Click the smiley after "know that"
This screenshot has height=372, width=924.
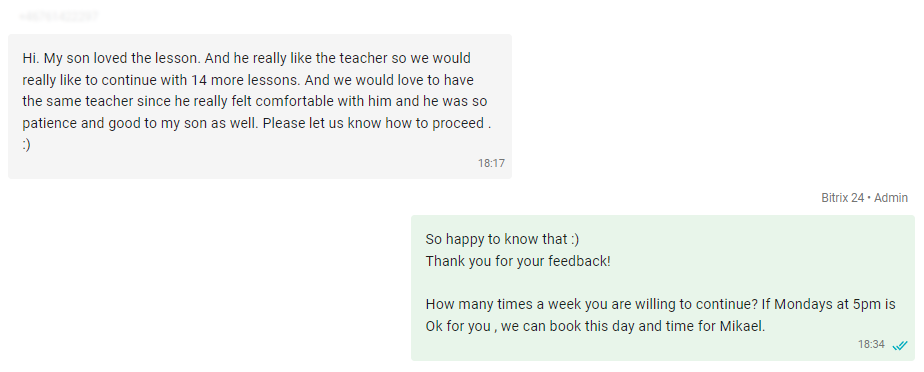(x=575, y=239)
